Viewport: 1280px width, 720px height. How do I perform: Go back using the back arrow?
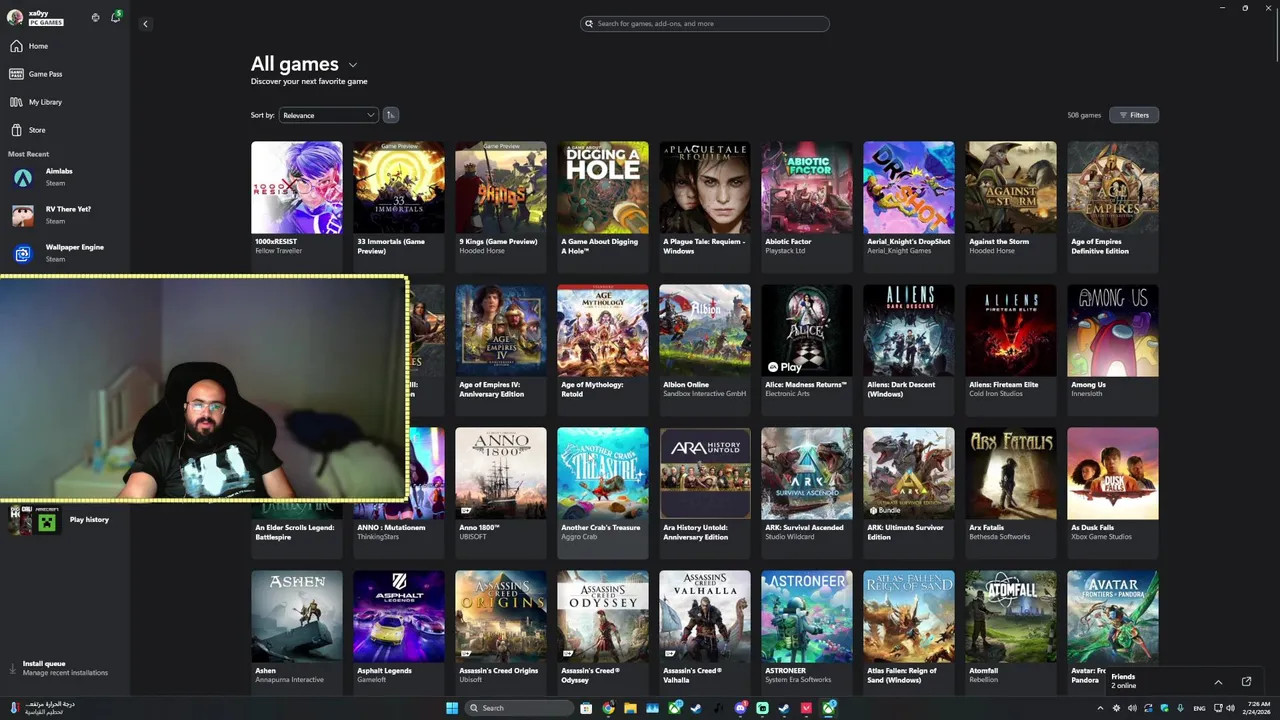click(145, 24)
